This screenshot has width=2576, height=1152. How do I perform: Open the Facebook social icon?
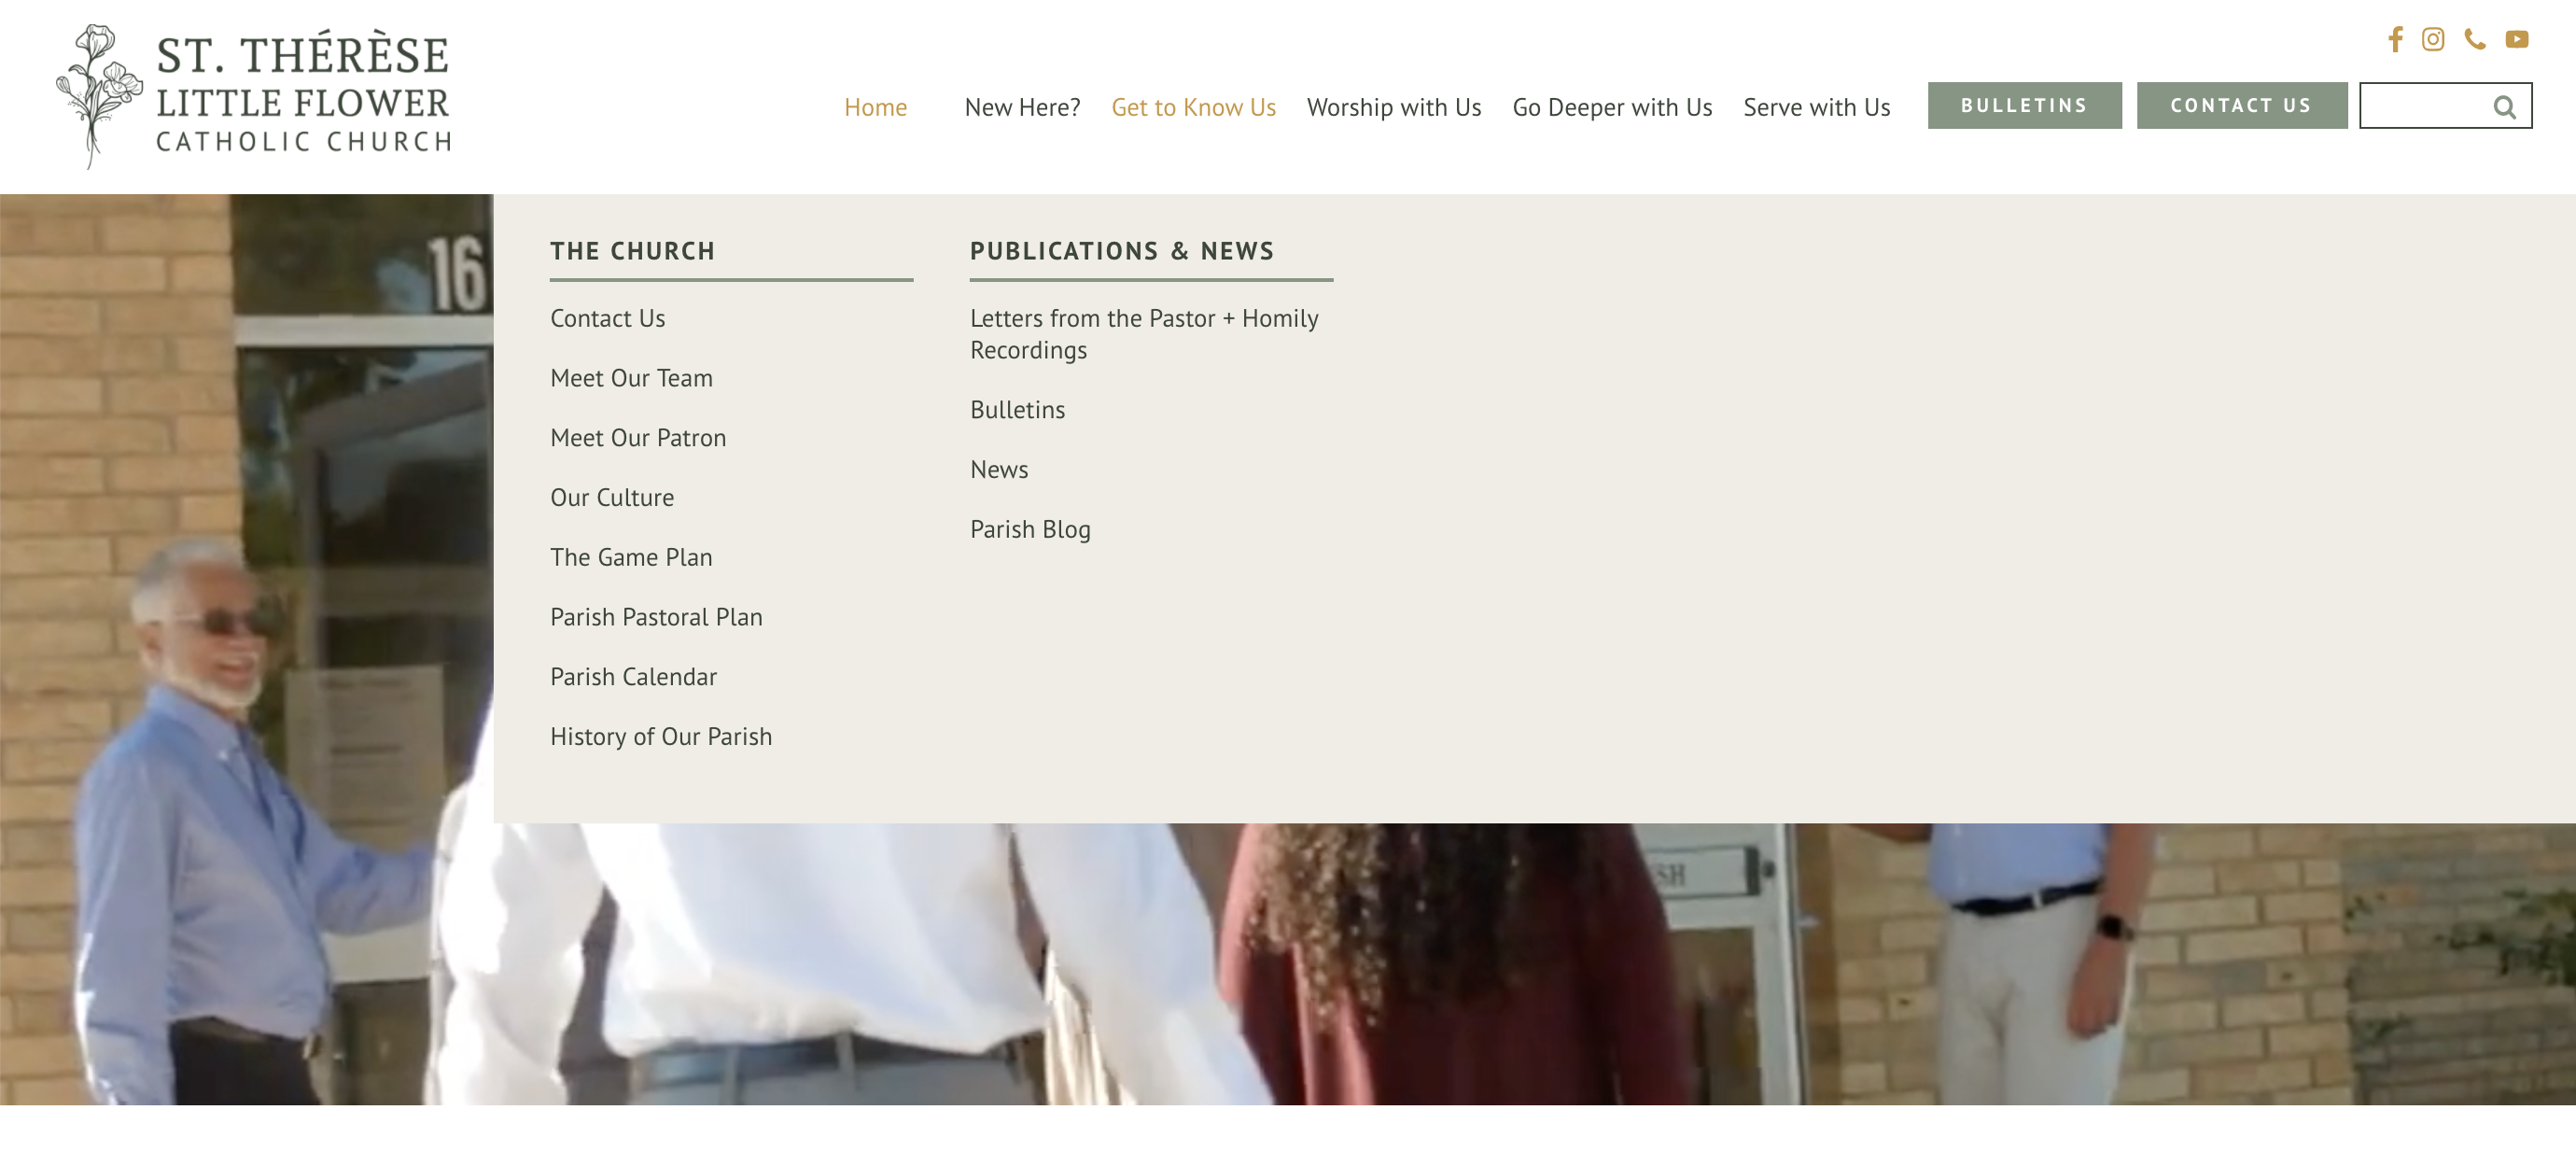click(2395, 39)
